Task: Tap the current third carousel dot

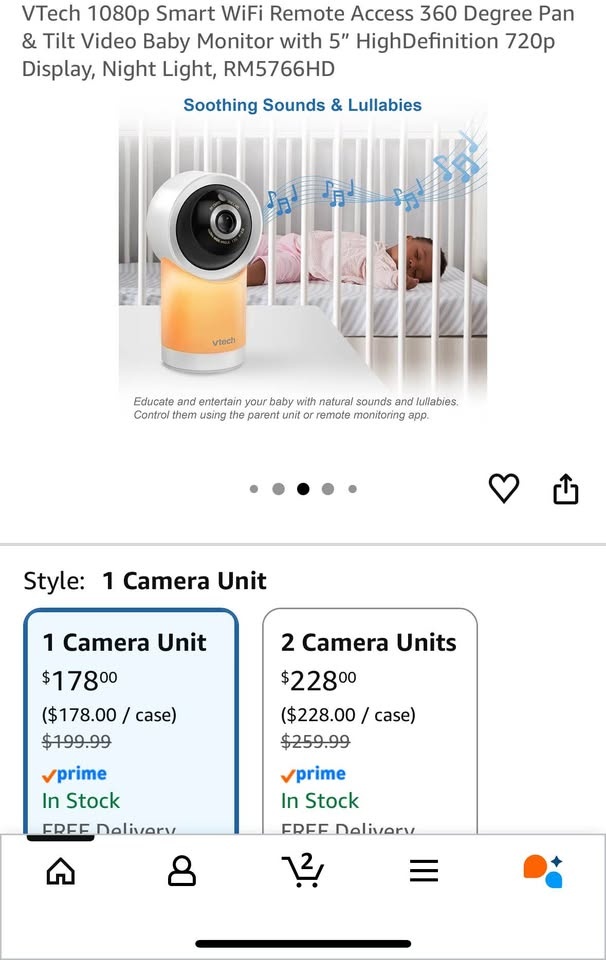Action: pos(303,489)
